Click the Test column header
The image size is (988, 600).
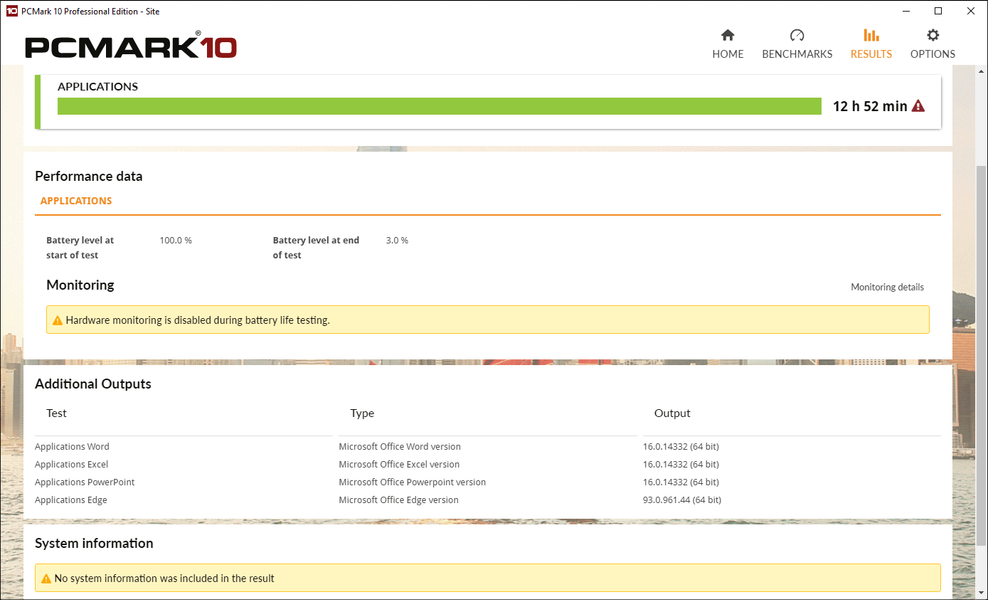56,413
